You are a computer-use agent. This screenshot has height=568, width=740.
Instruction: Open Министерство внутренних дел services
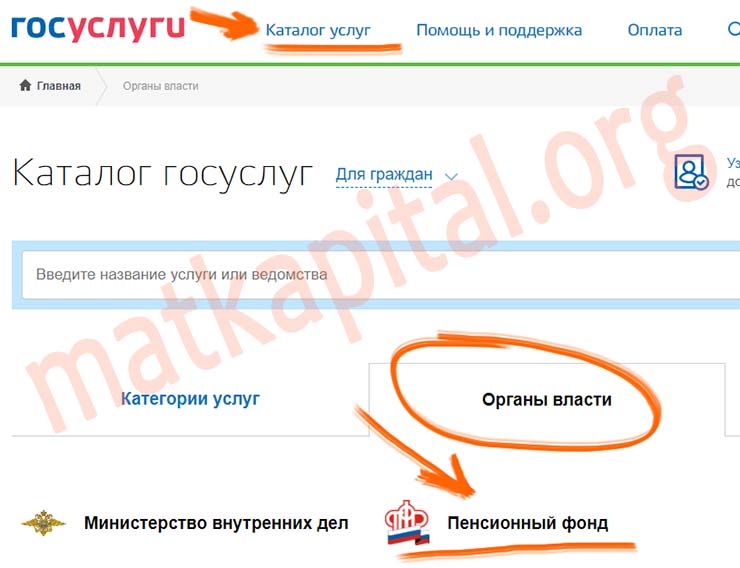pyautogui.click(x=216, y=523)
